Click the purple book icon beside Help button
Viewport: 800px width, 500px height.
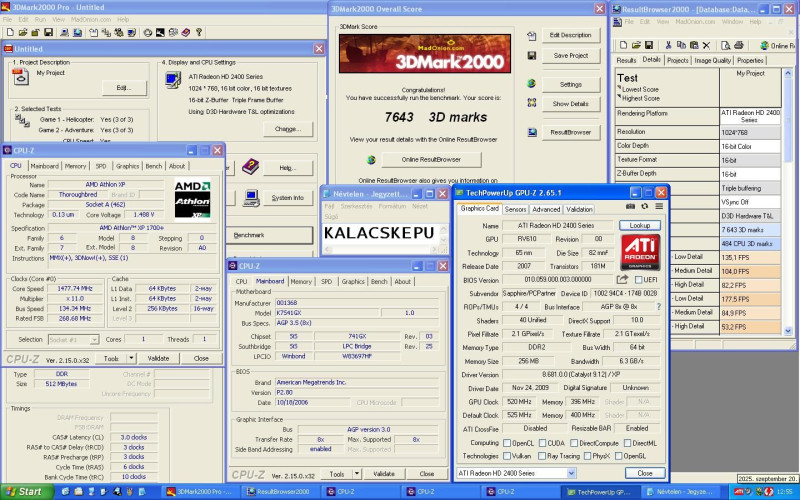coord(251,166)
